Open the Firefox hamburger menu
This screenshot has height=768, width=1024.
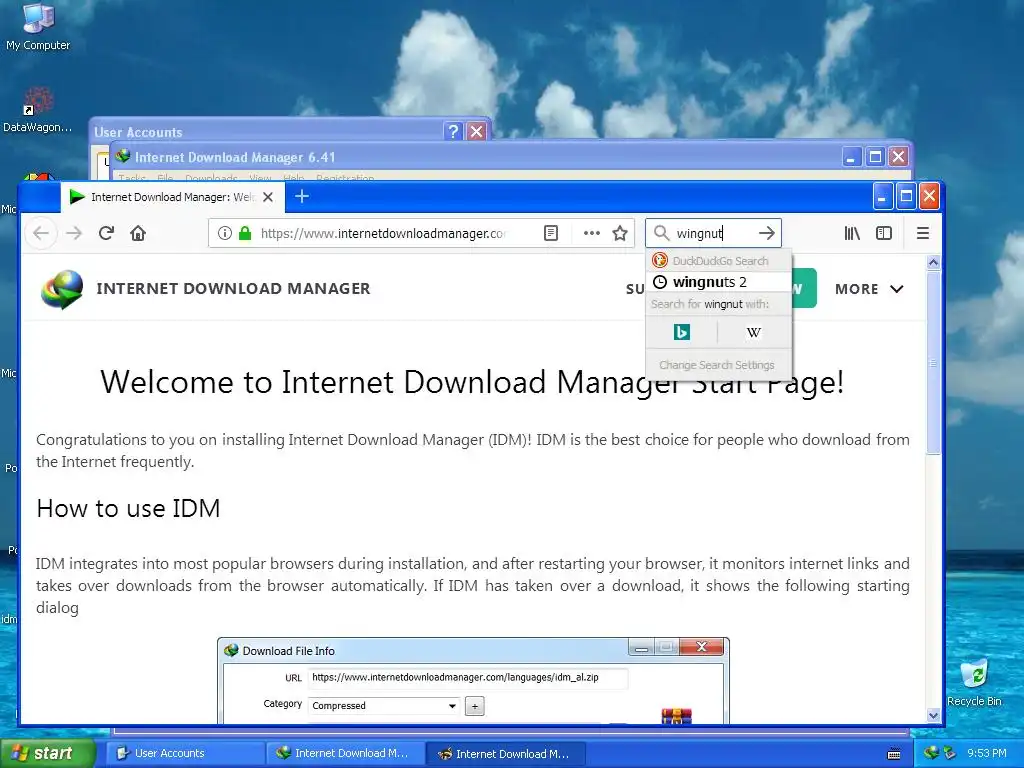pyautogui.click(x=922, y=233)
